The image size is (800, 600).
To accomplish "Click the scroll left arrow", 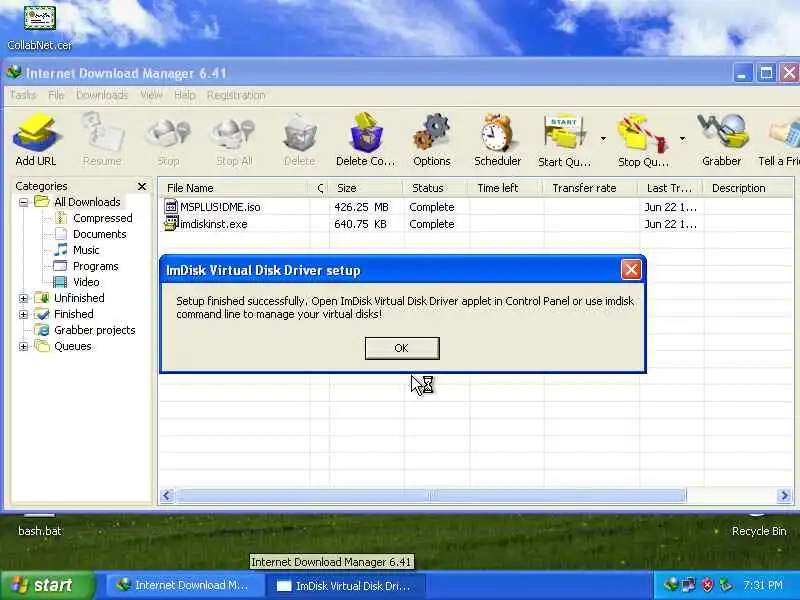I will pos(167,495).
